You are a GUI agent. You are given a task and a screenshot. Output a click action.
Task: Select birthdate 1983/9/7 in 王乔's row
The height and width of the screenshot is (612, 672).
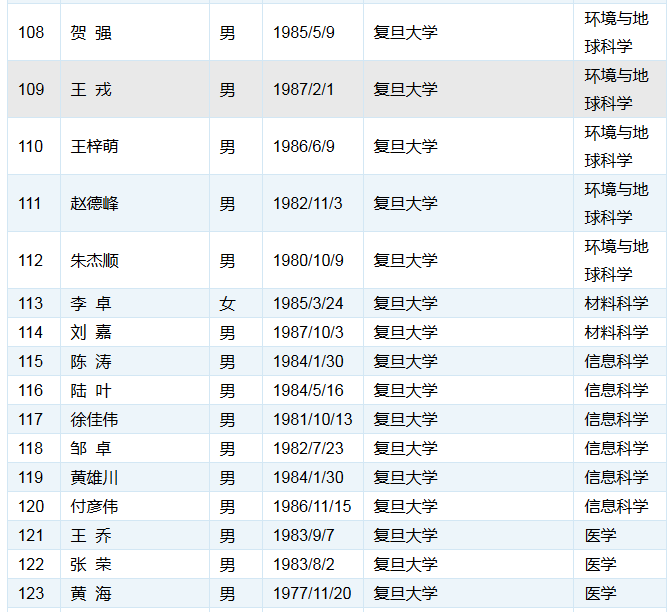pyautogui.click(x=303, y=536)
